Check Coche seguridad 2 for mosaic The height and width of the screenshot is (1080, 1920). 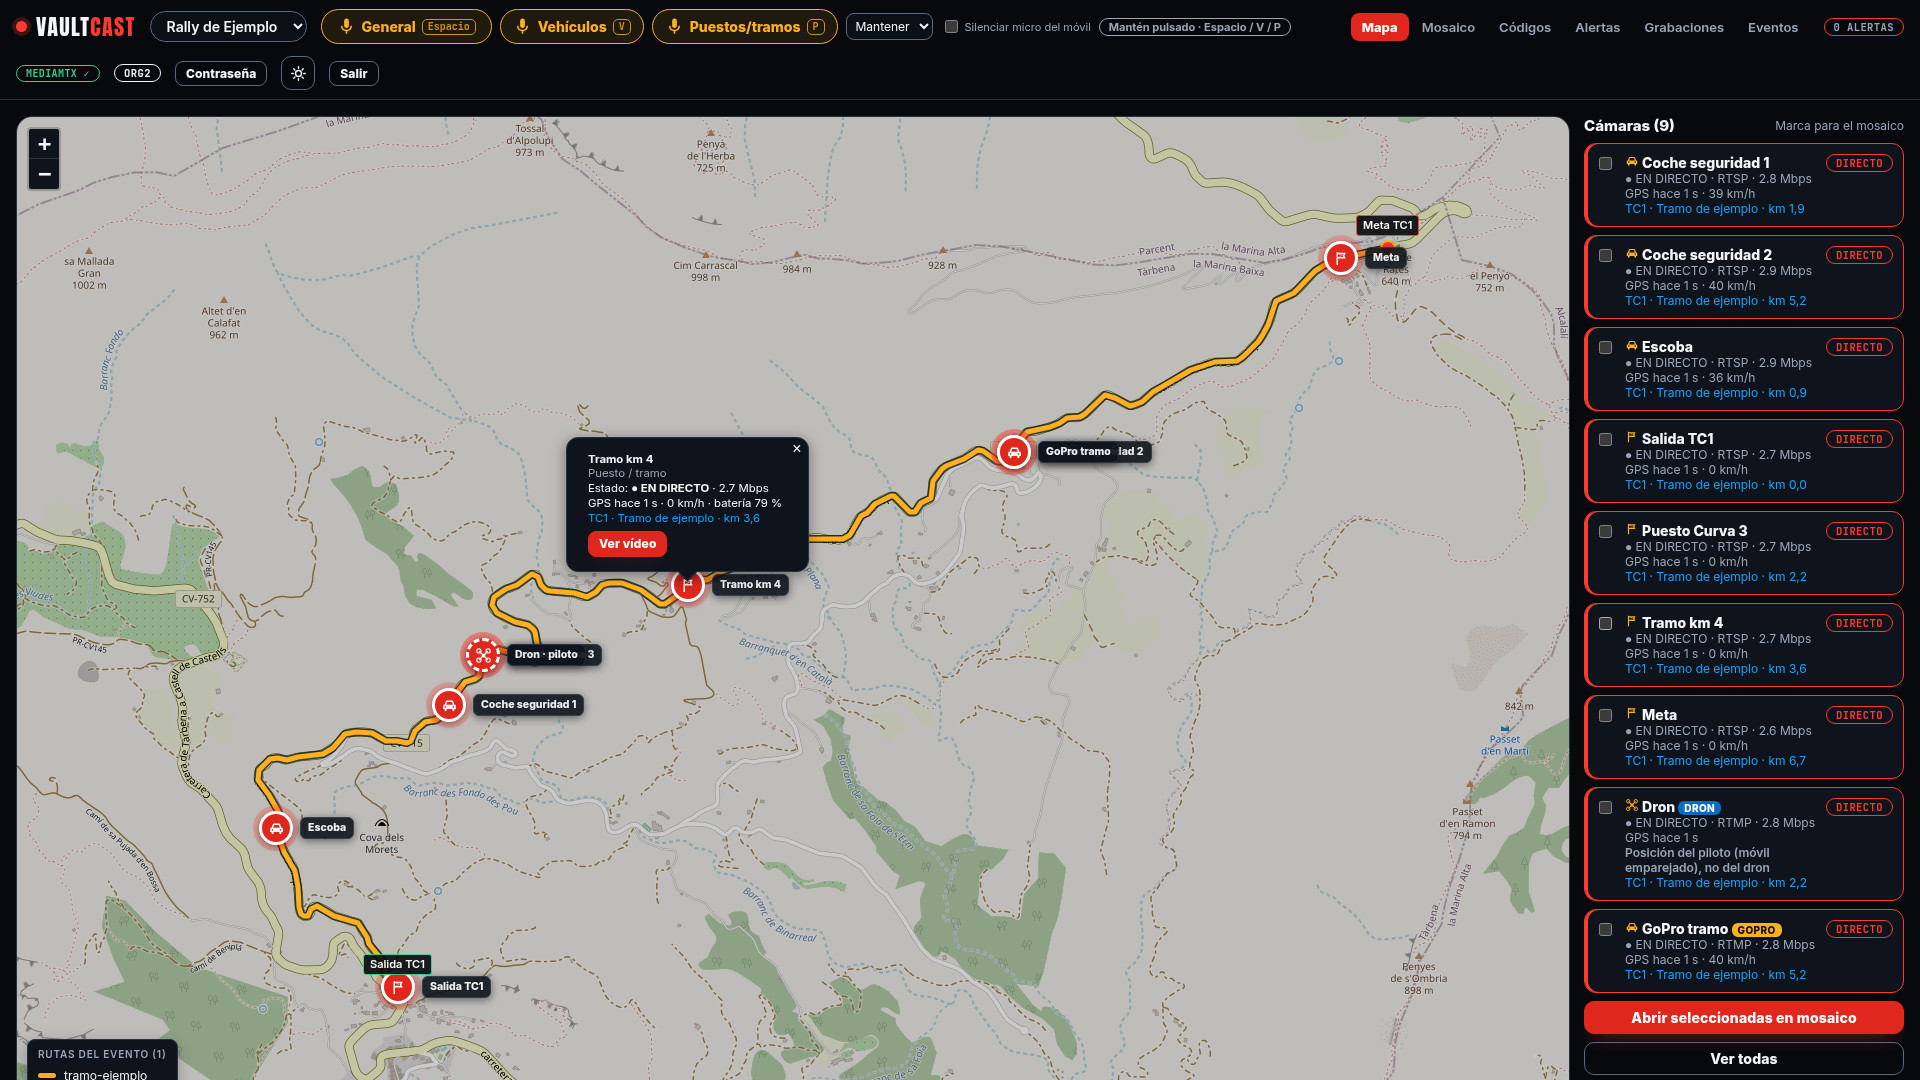click(1605, 256)
